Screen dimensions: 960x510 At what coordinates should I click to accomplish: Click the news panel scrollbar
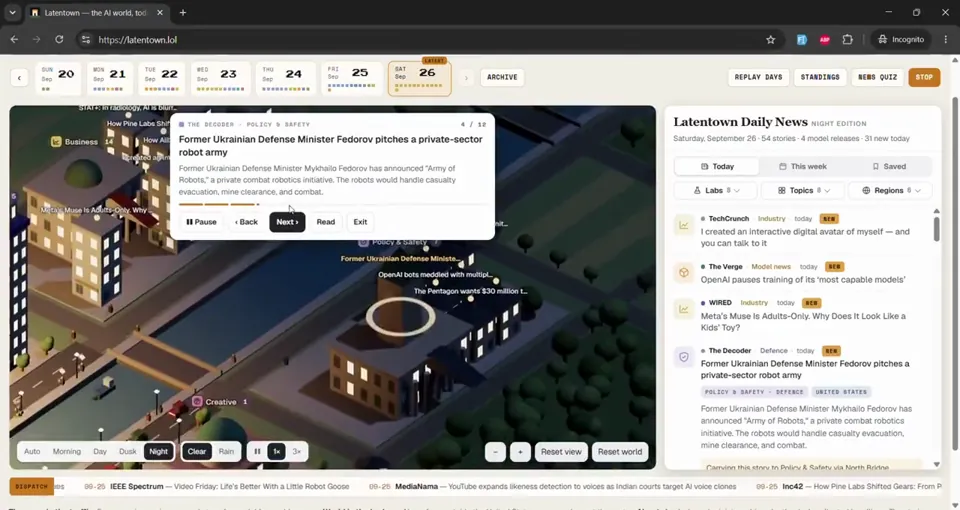pyautogui.click(x=936, y=228)
